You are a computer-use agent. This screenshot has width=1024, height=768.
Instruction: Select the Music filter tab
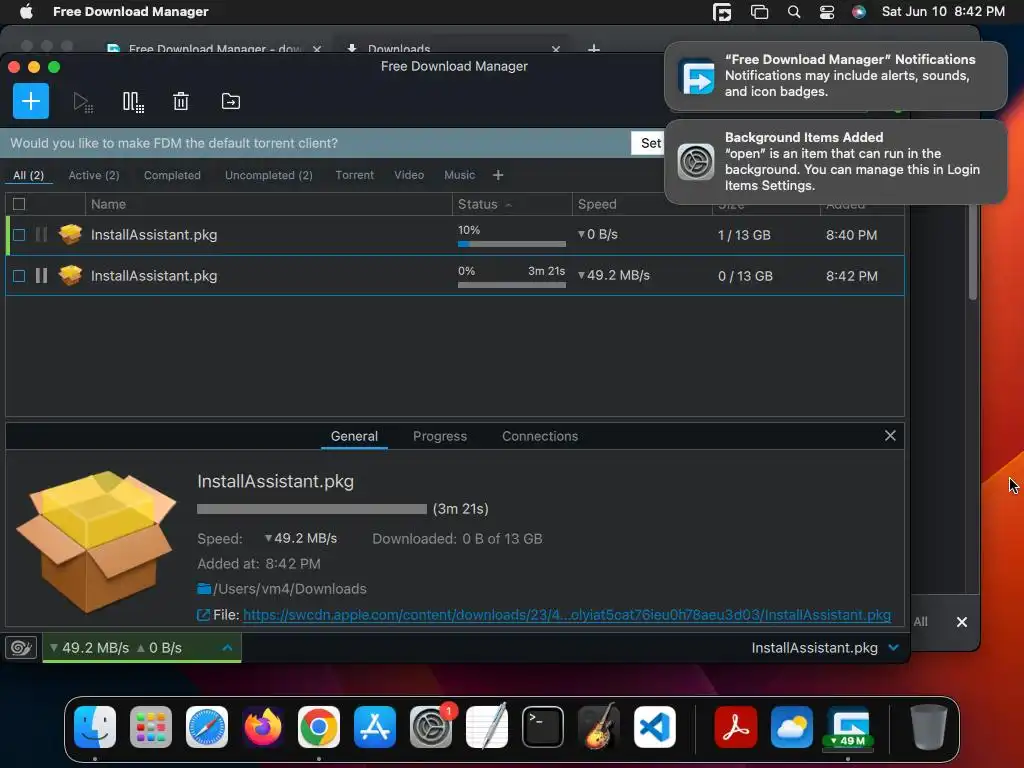click(460, 175)
